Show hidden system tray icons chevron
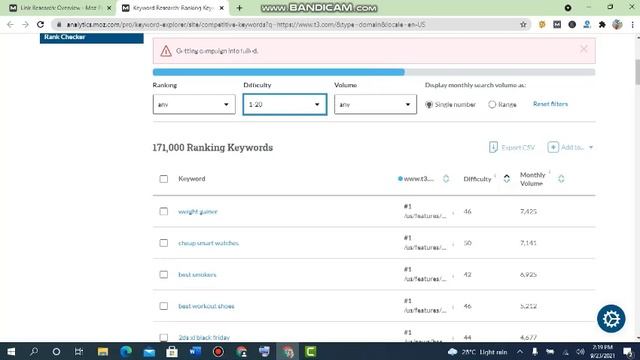This screenshot has width=640, height=360. [520, 352]
